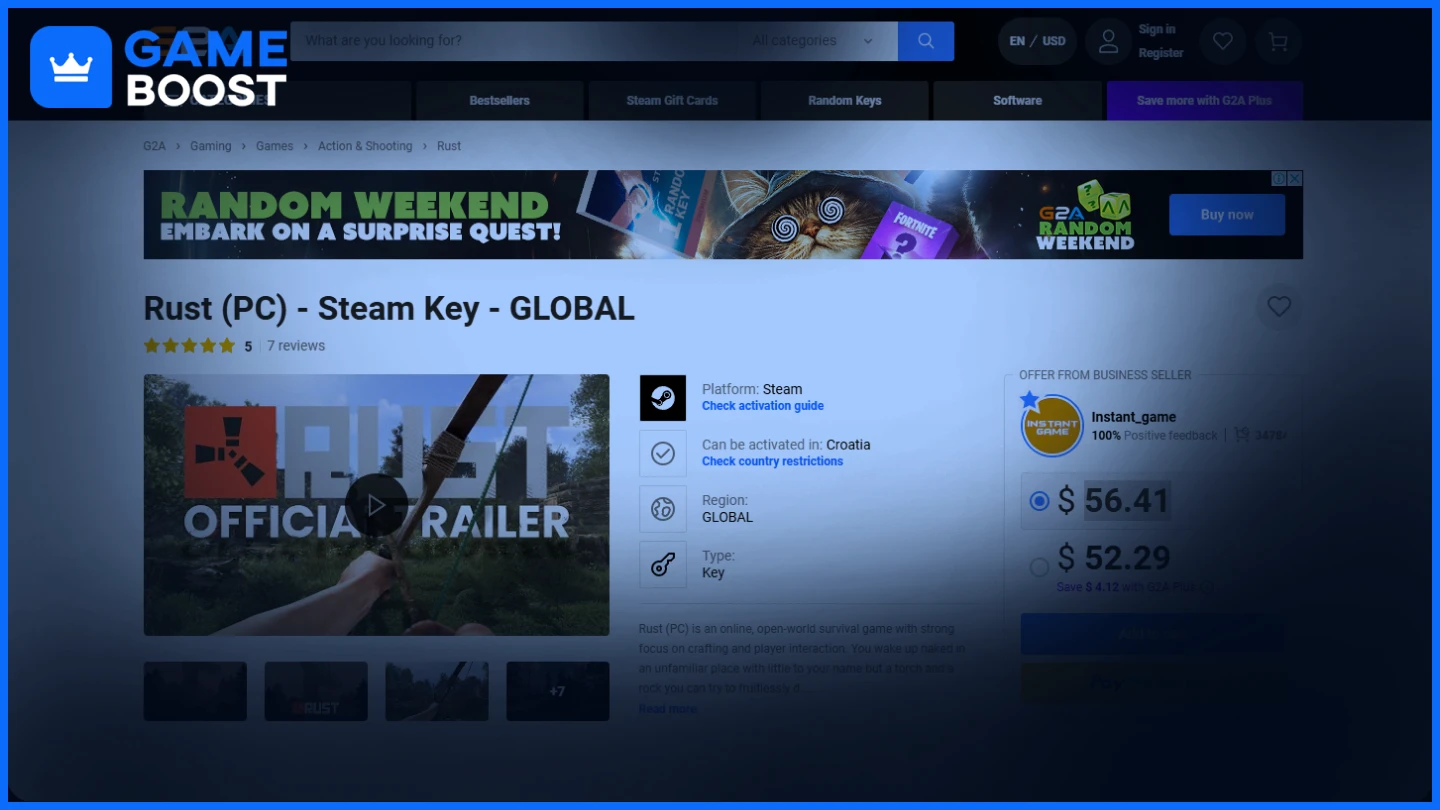Viewport: 1440px width, 810px height.
Task: Click the five-star rating stars
Action: 190,346
